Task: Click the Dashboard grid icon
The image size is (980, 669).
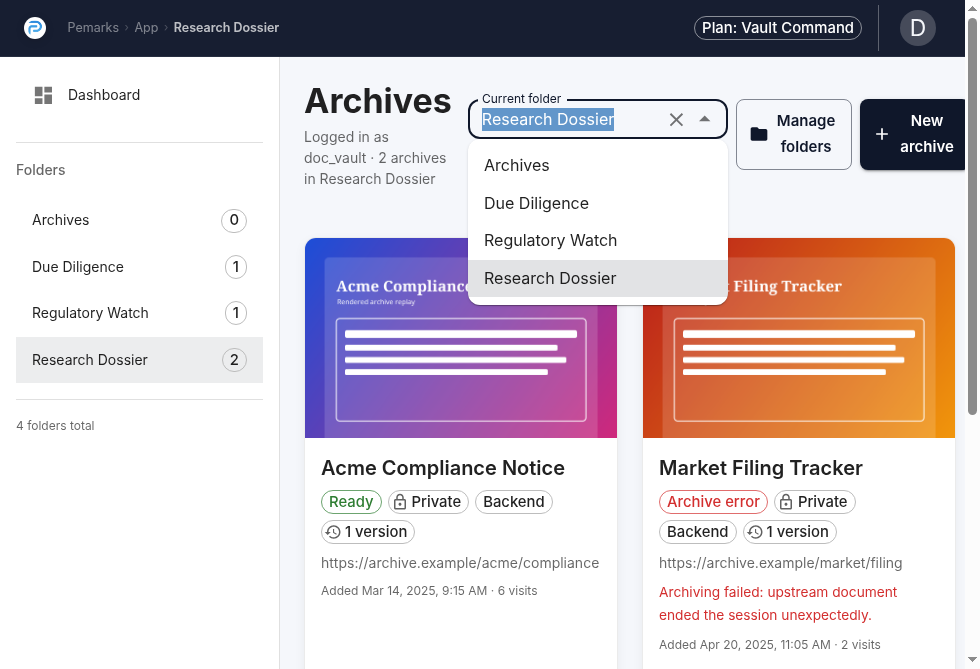Action: click(43, 95)
